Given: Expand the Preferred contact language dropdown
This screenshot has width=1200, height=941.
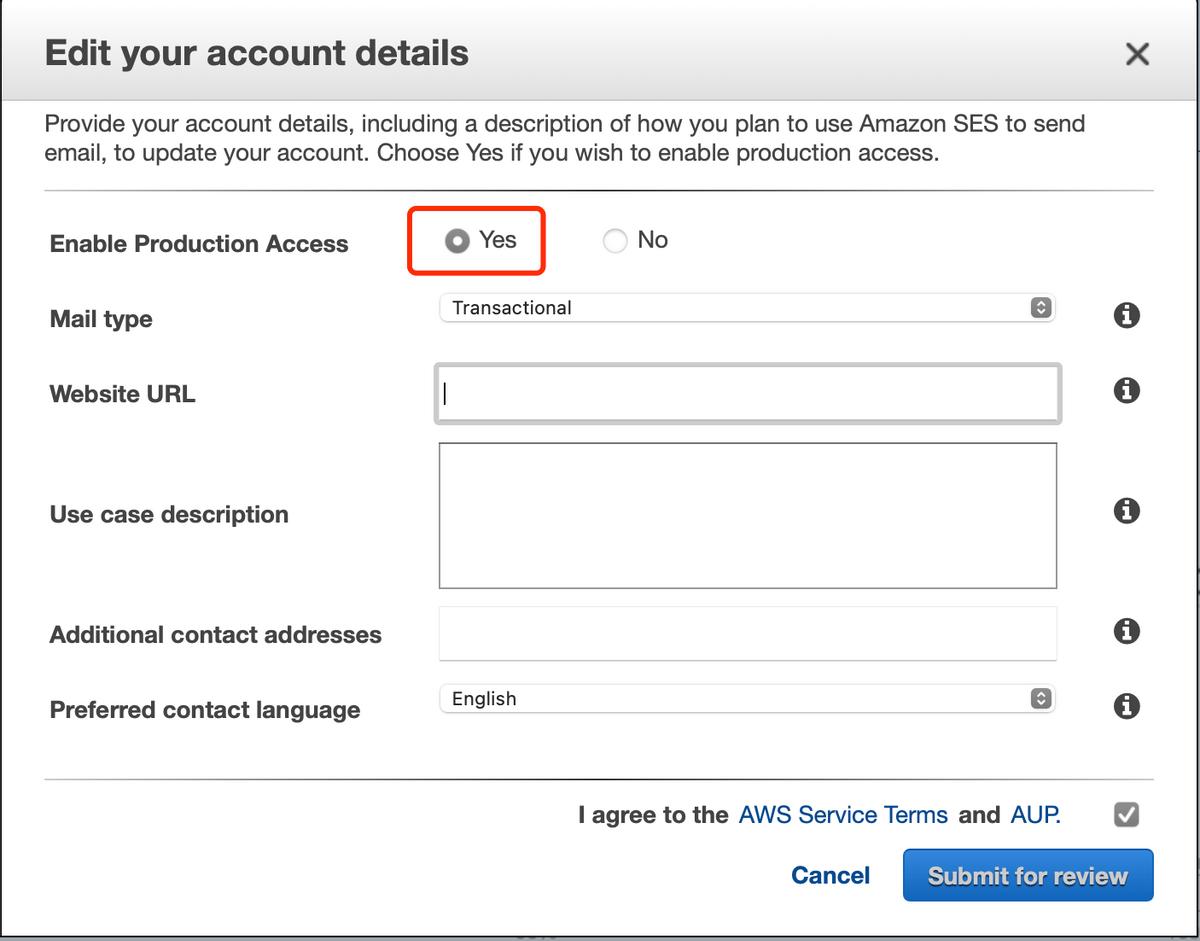Looking at the screenshot, I should pos(746,699).
